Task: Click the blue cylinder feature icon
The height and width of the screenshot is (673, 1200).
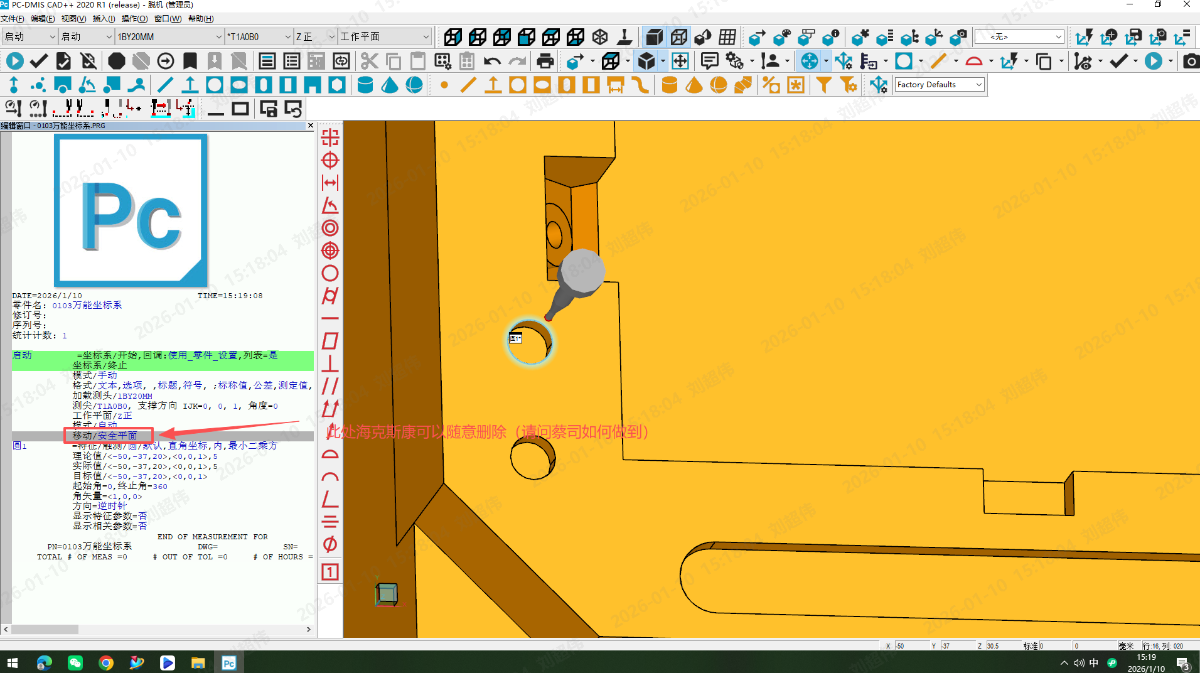Action: (x=365, y=85)
